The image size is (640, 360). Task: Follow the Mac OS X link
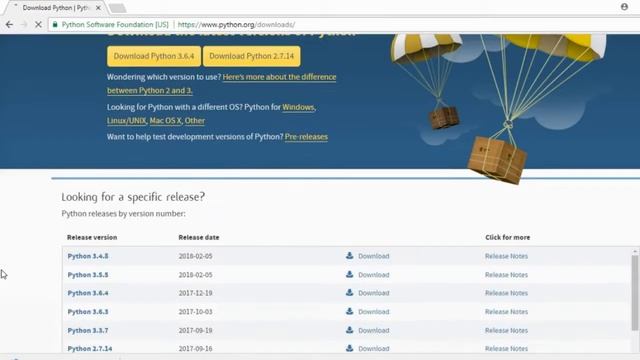pyautogui.click(x=165, y=121)
